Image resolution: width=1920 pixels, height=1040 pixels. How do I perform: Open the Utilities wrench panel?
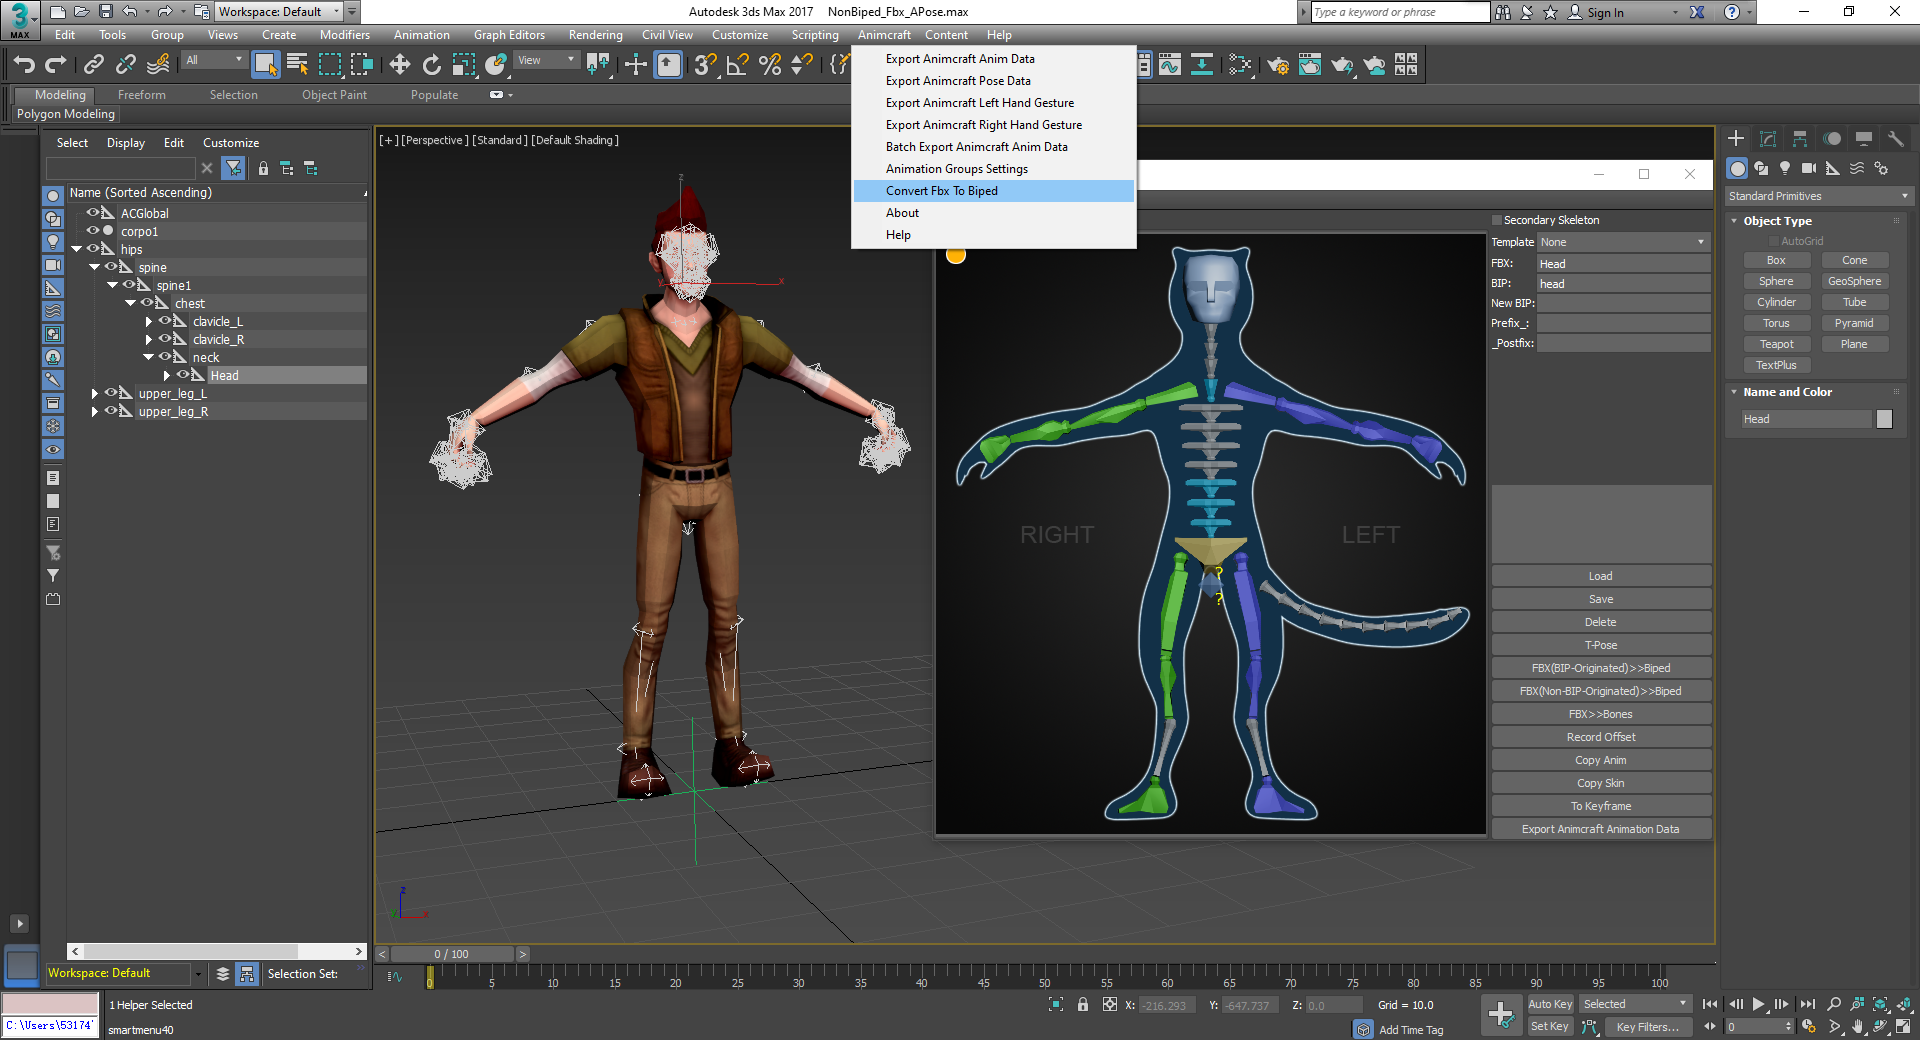coord(1895,139)
